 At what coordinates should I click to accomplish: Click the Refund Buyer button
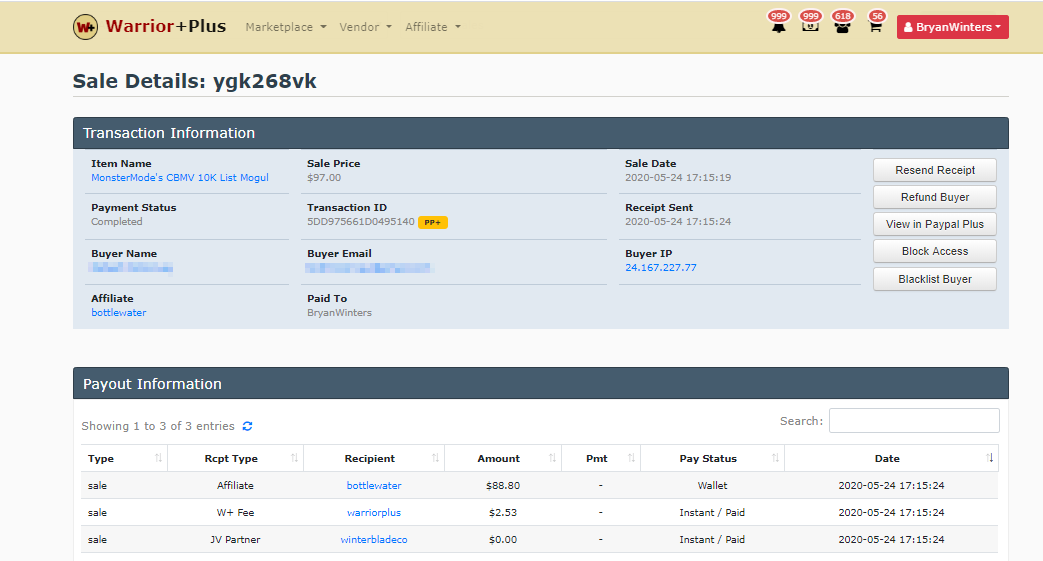[x=935, y=197]
